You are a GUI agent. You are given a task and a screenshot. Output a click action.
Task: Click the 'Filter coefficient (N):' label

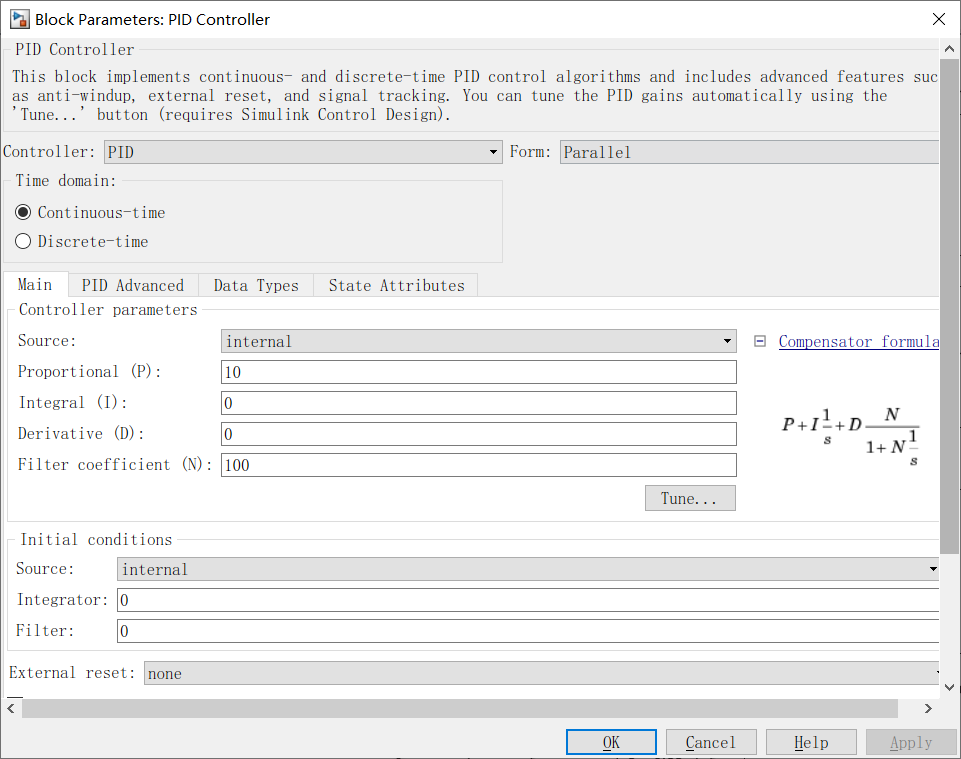tap(115, 465)
